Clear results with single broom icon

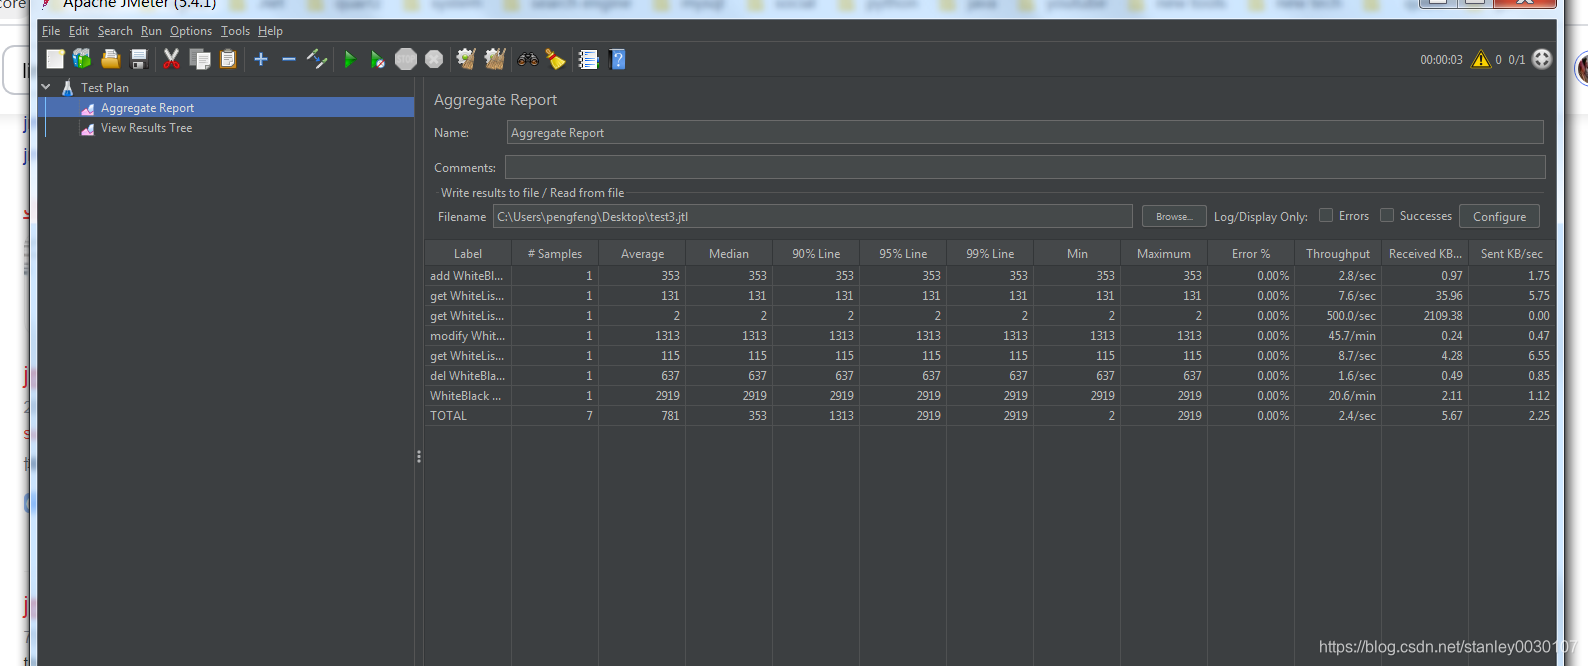466,60
